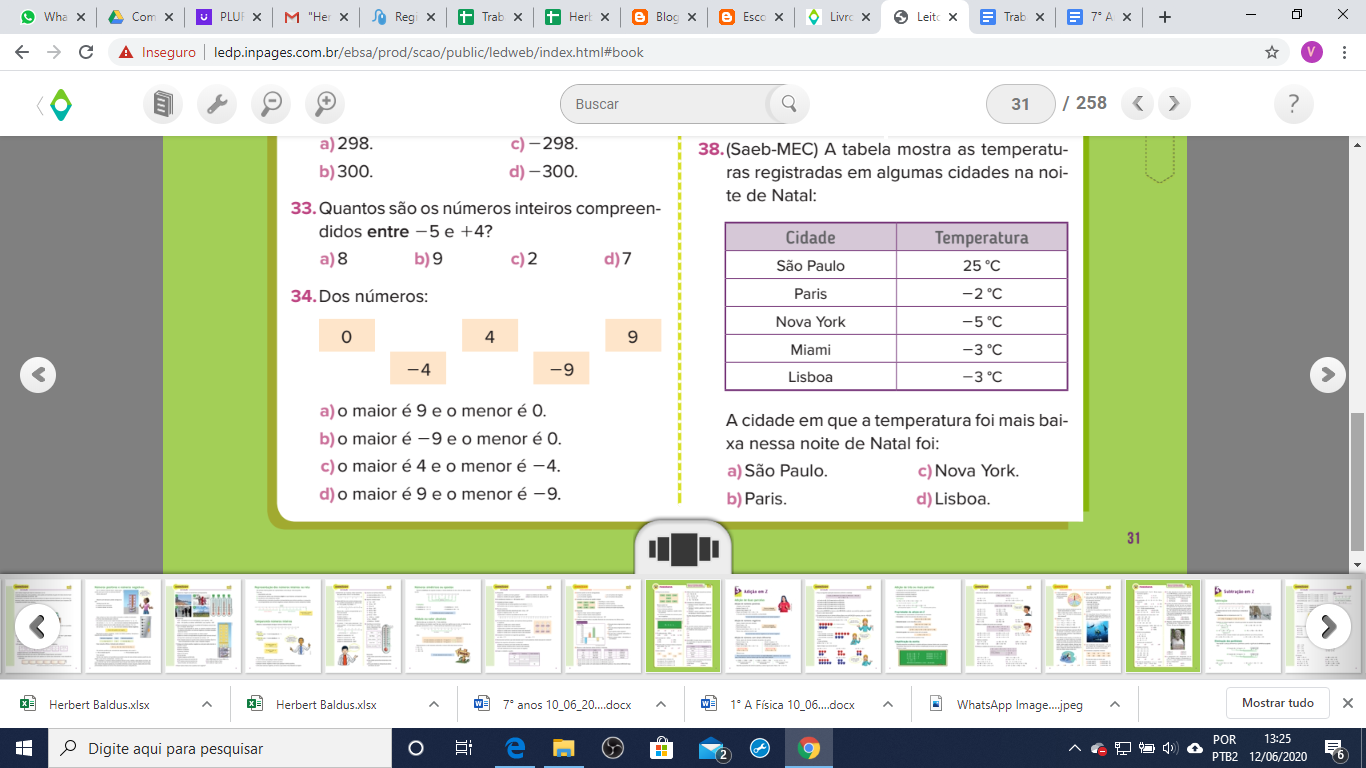Show hidden system tray icons
The height and width of the screenshot is (768, 1366).
click(1075, 748)
